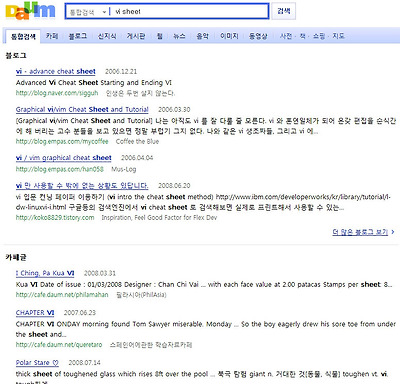400x384 pixels.
Task: Open the 이미지 tab
Action: coord(229,36)
